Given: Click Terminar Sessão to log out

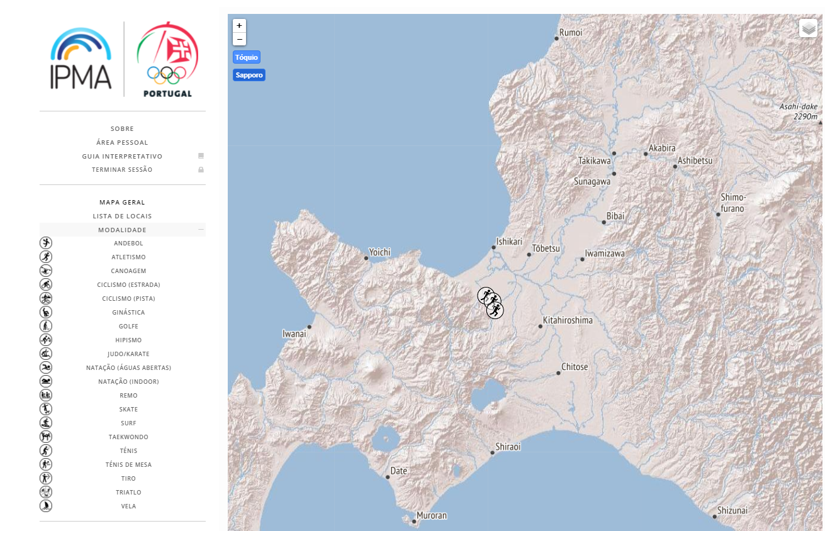Looking at the screenshot, I should [x=122, y=170].
